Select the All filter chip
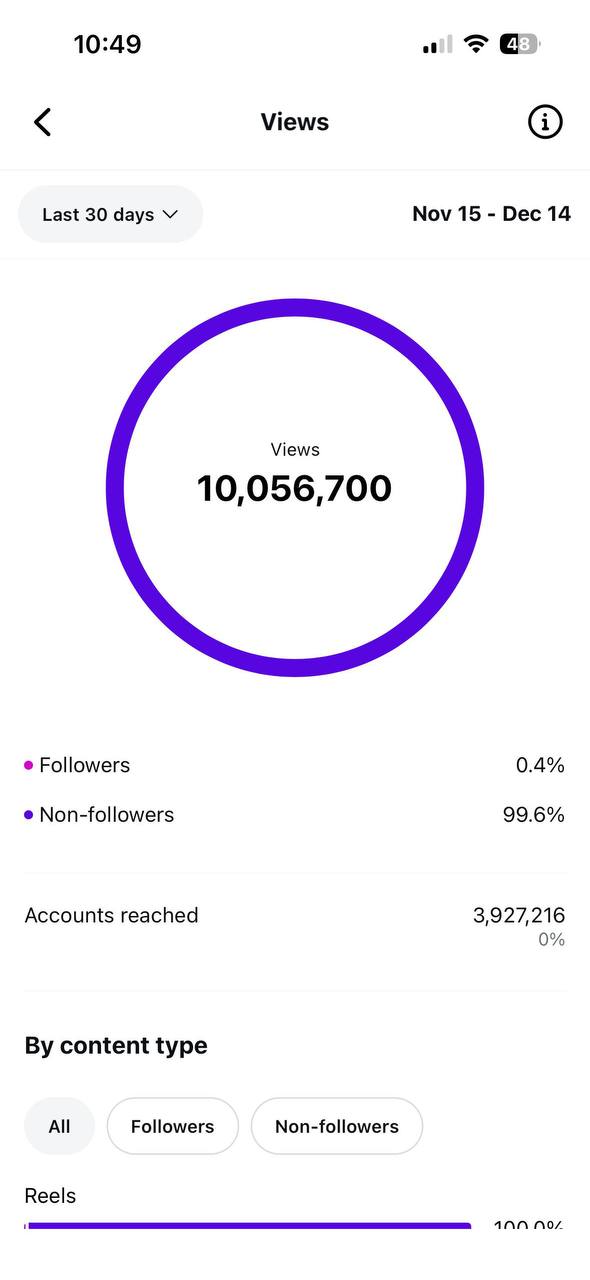The width and height of the screenshot is (590, 1280). pyautogui.click(x=59, y=1126)
